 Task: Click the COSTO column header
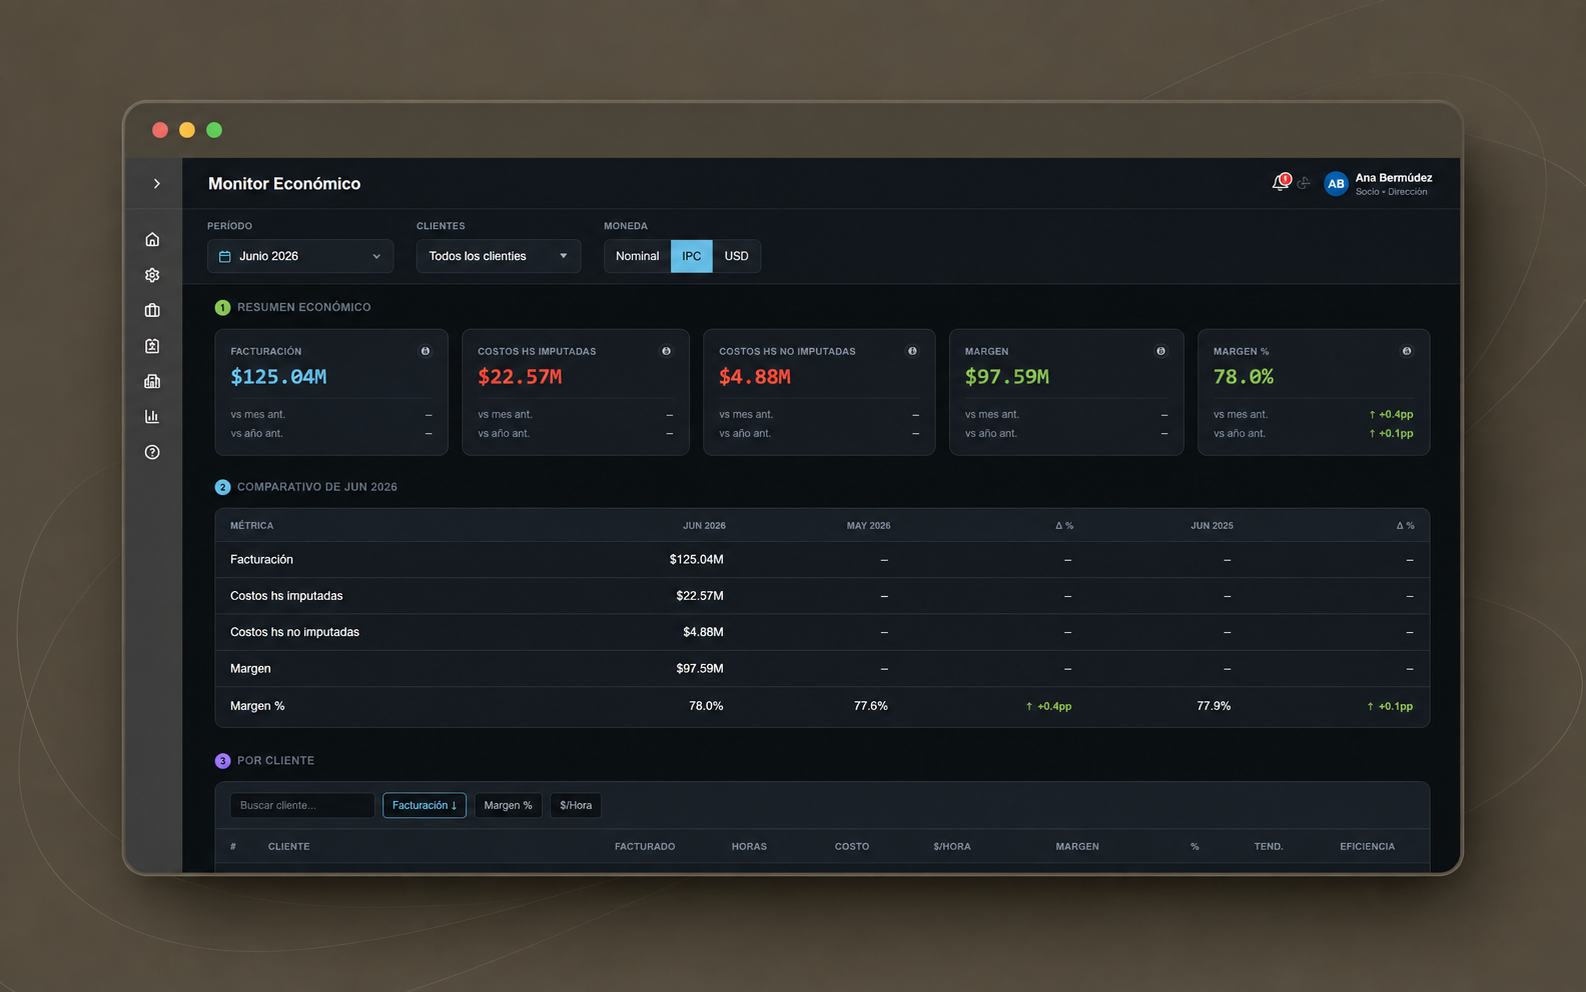click(852, 847)
